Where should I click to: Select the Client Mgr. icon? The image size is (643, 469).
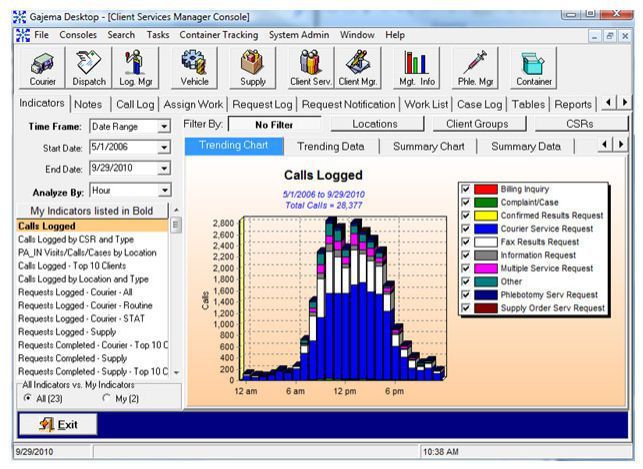click(x=358, y=68)
